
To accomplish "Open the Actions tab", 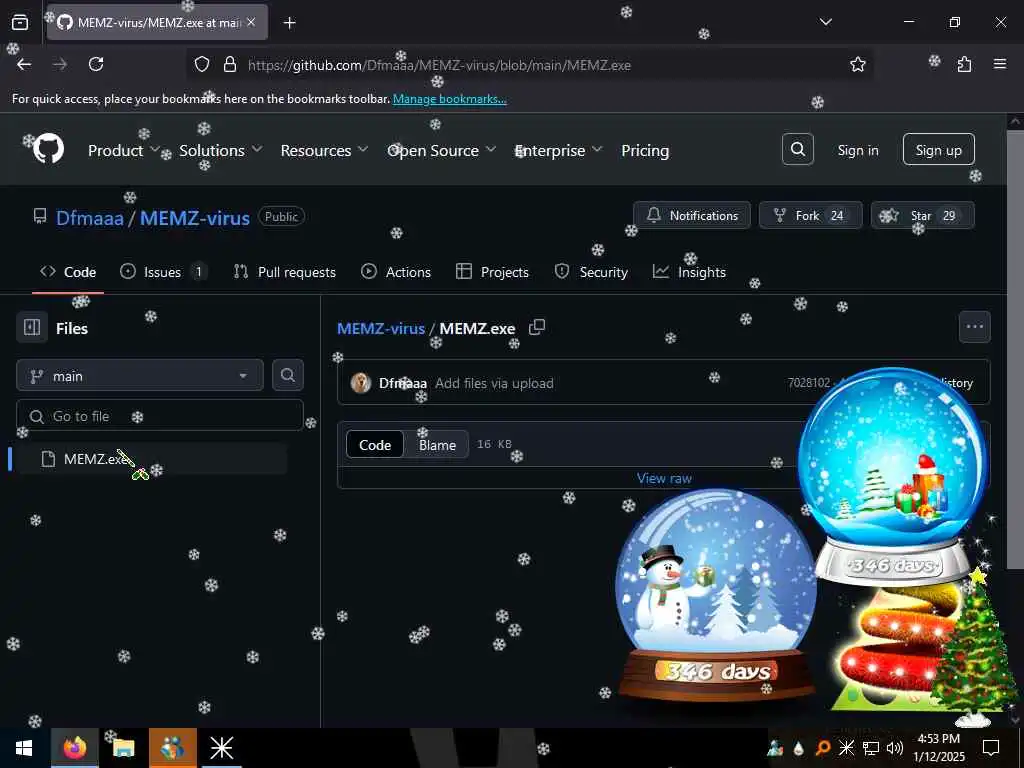I will (396, 272).
